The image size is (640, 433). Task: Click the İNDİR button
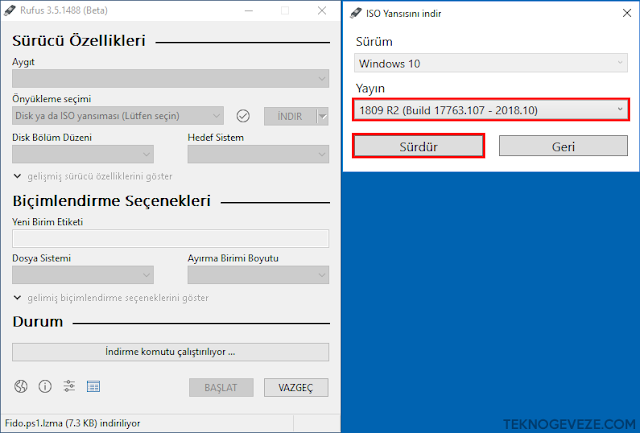click(290, 116)
